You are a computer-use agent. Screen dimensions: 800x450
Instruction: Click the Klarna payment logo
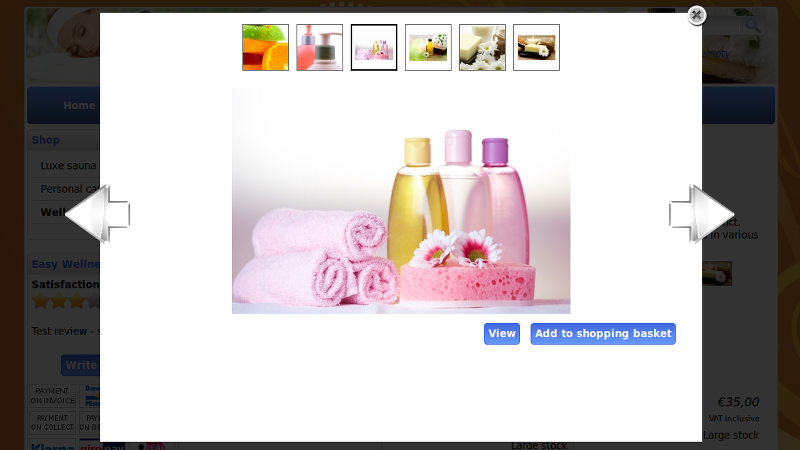[x=53, y=446]
